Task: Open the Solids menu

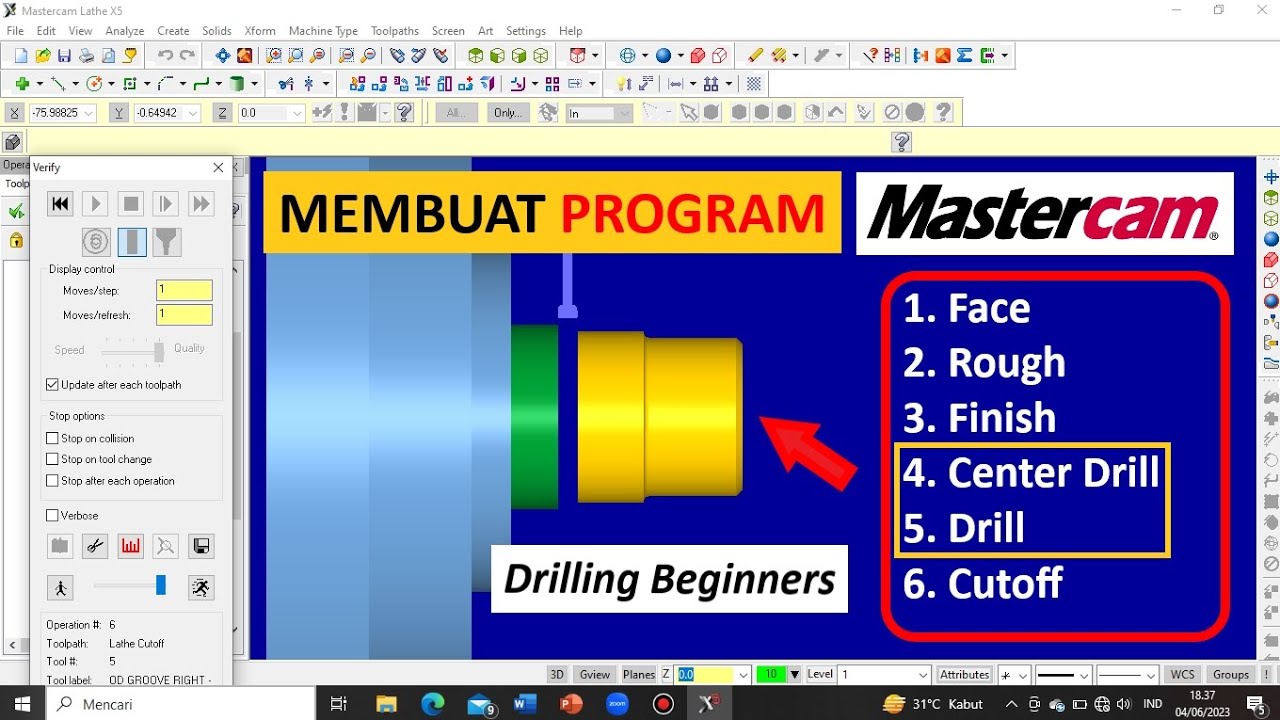Action: coord(216,31)
